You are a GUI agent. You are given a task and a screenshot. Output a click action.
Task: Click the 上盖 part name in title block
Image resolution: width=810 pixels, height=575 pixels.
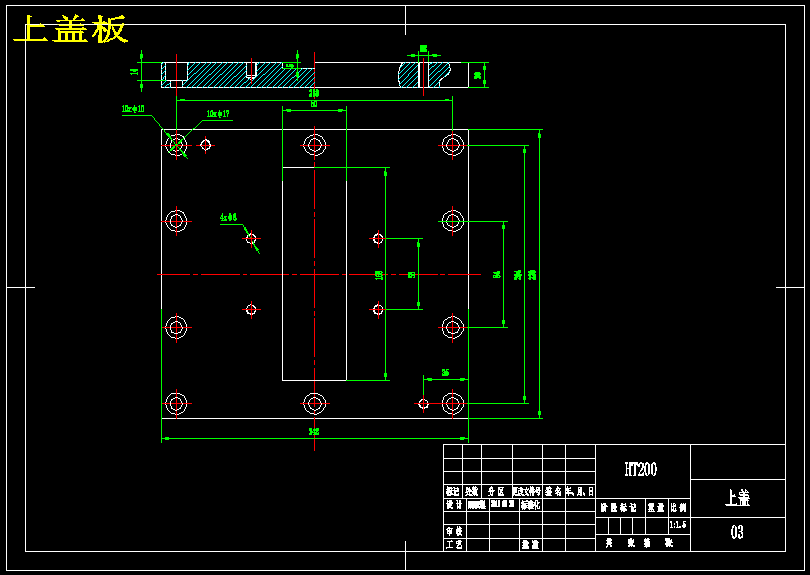click(737, 497)
